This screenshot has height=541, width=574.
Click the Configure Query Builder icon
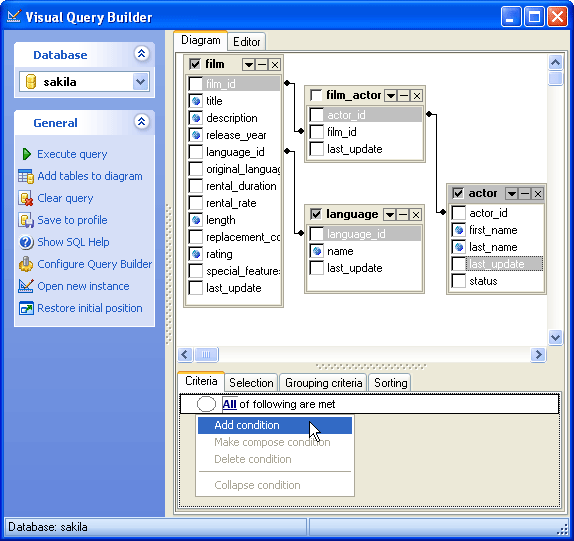(26, 264)
